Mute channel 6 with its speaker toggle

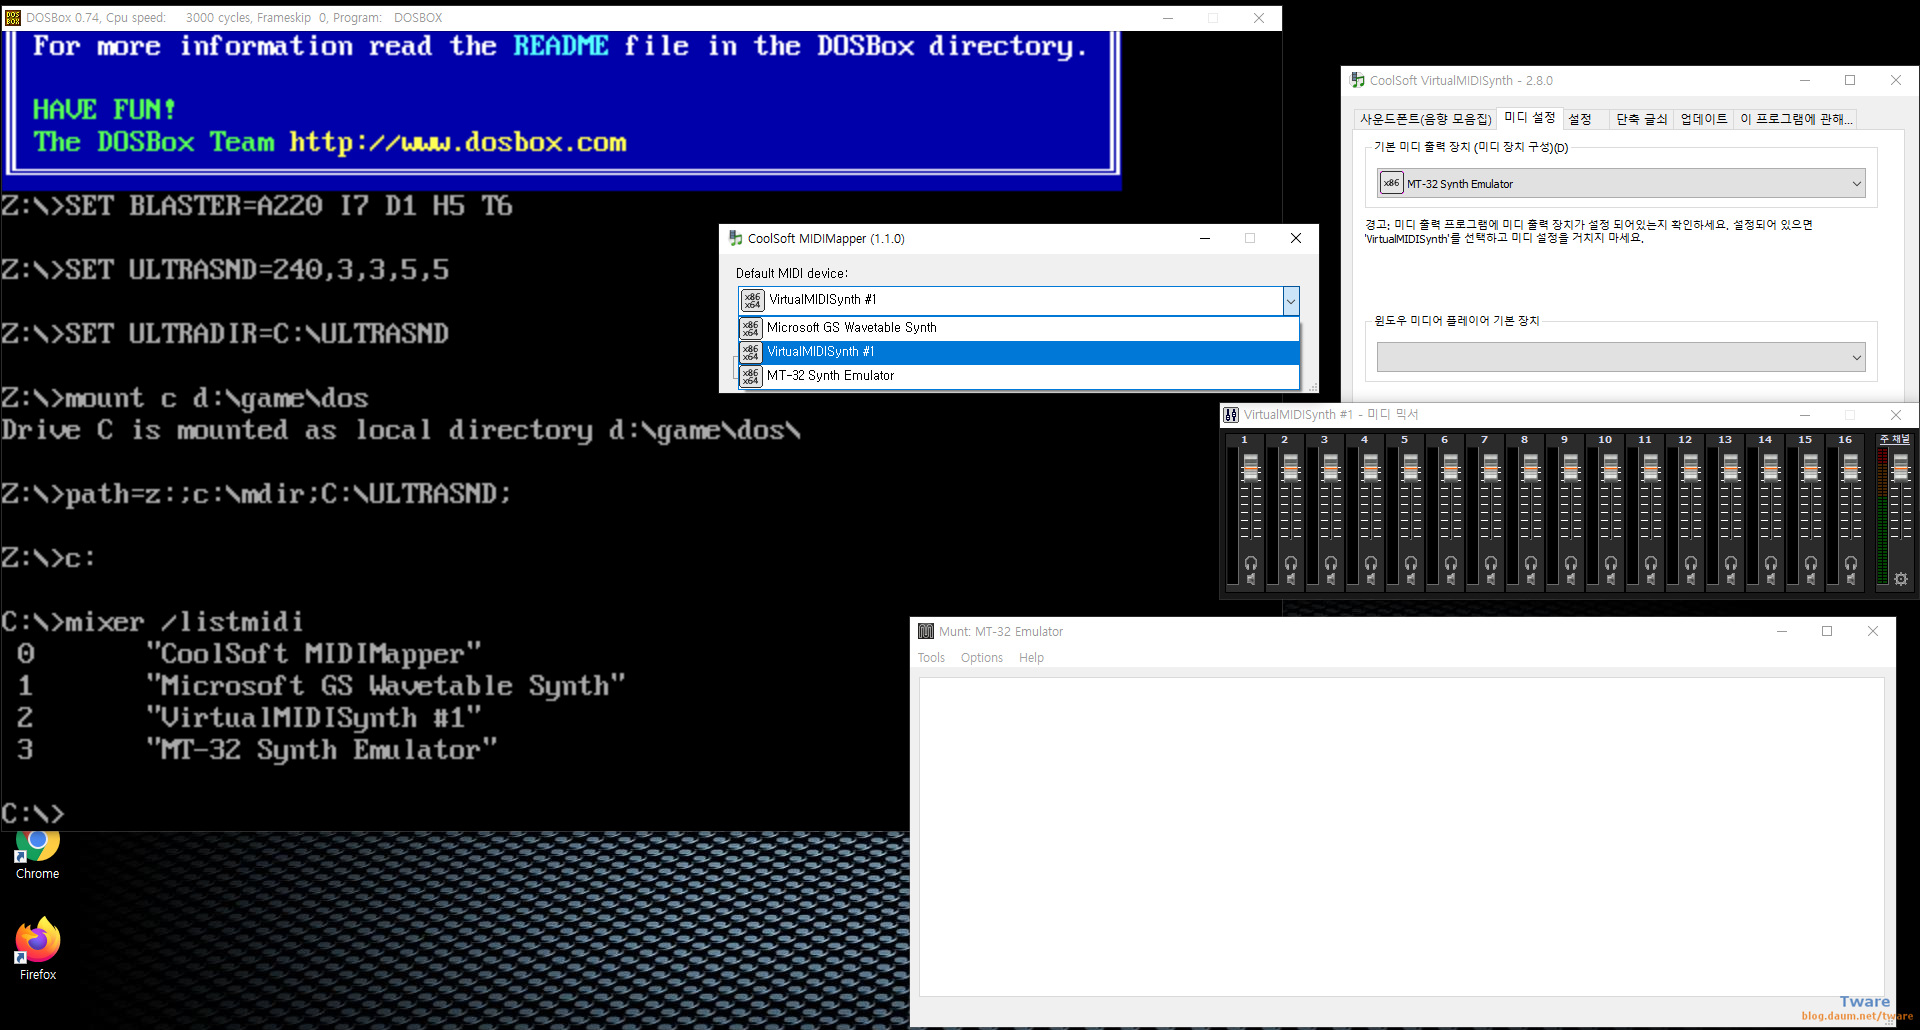(x=1451, y=579)
